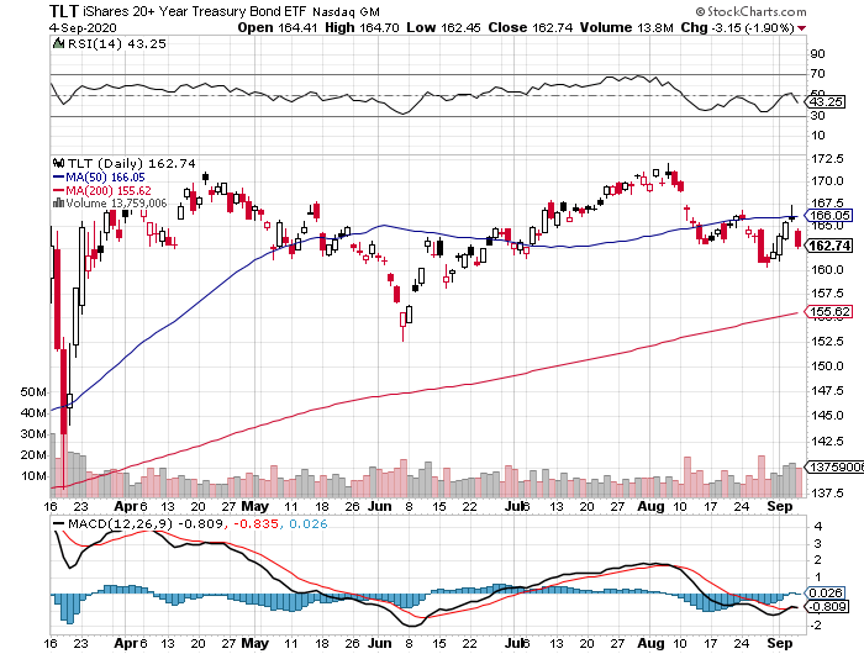This screenshot has height=654, width=864.
Task: Click the -0.809 tag on MACD right axis
Action: click(827, 607)
